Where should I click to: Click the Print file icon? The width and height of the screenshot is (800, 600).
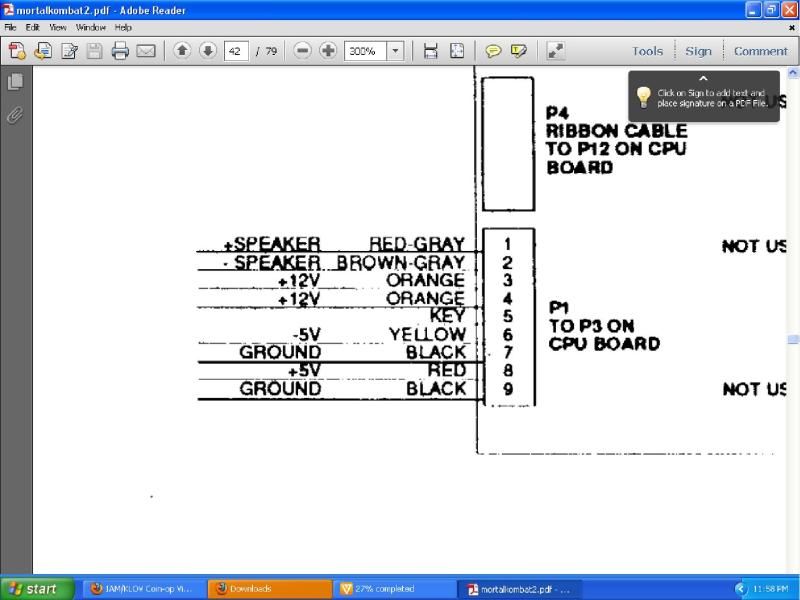tap(120, 51)
